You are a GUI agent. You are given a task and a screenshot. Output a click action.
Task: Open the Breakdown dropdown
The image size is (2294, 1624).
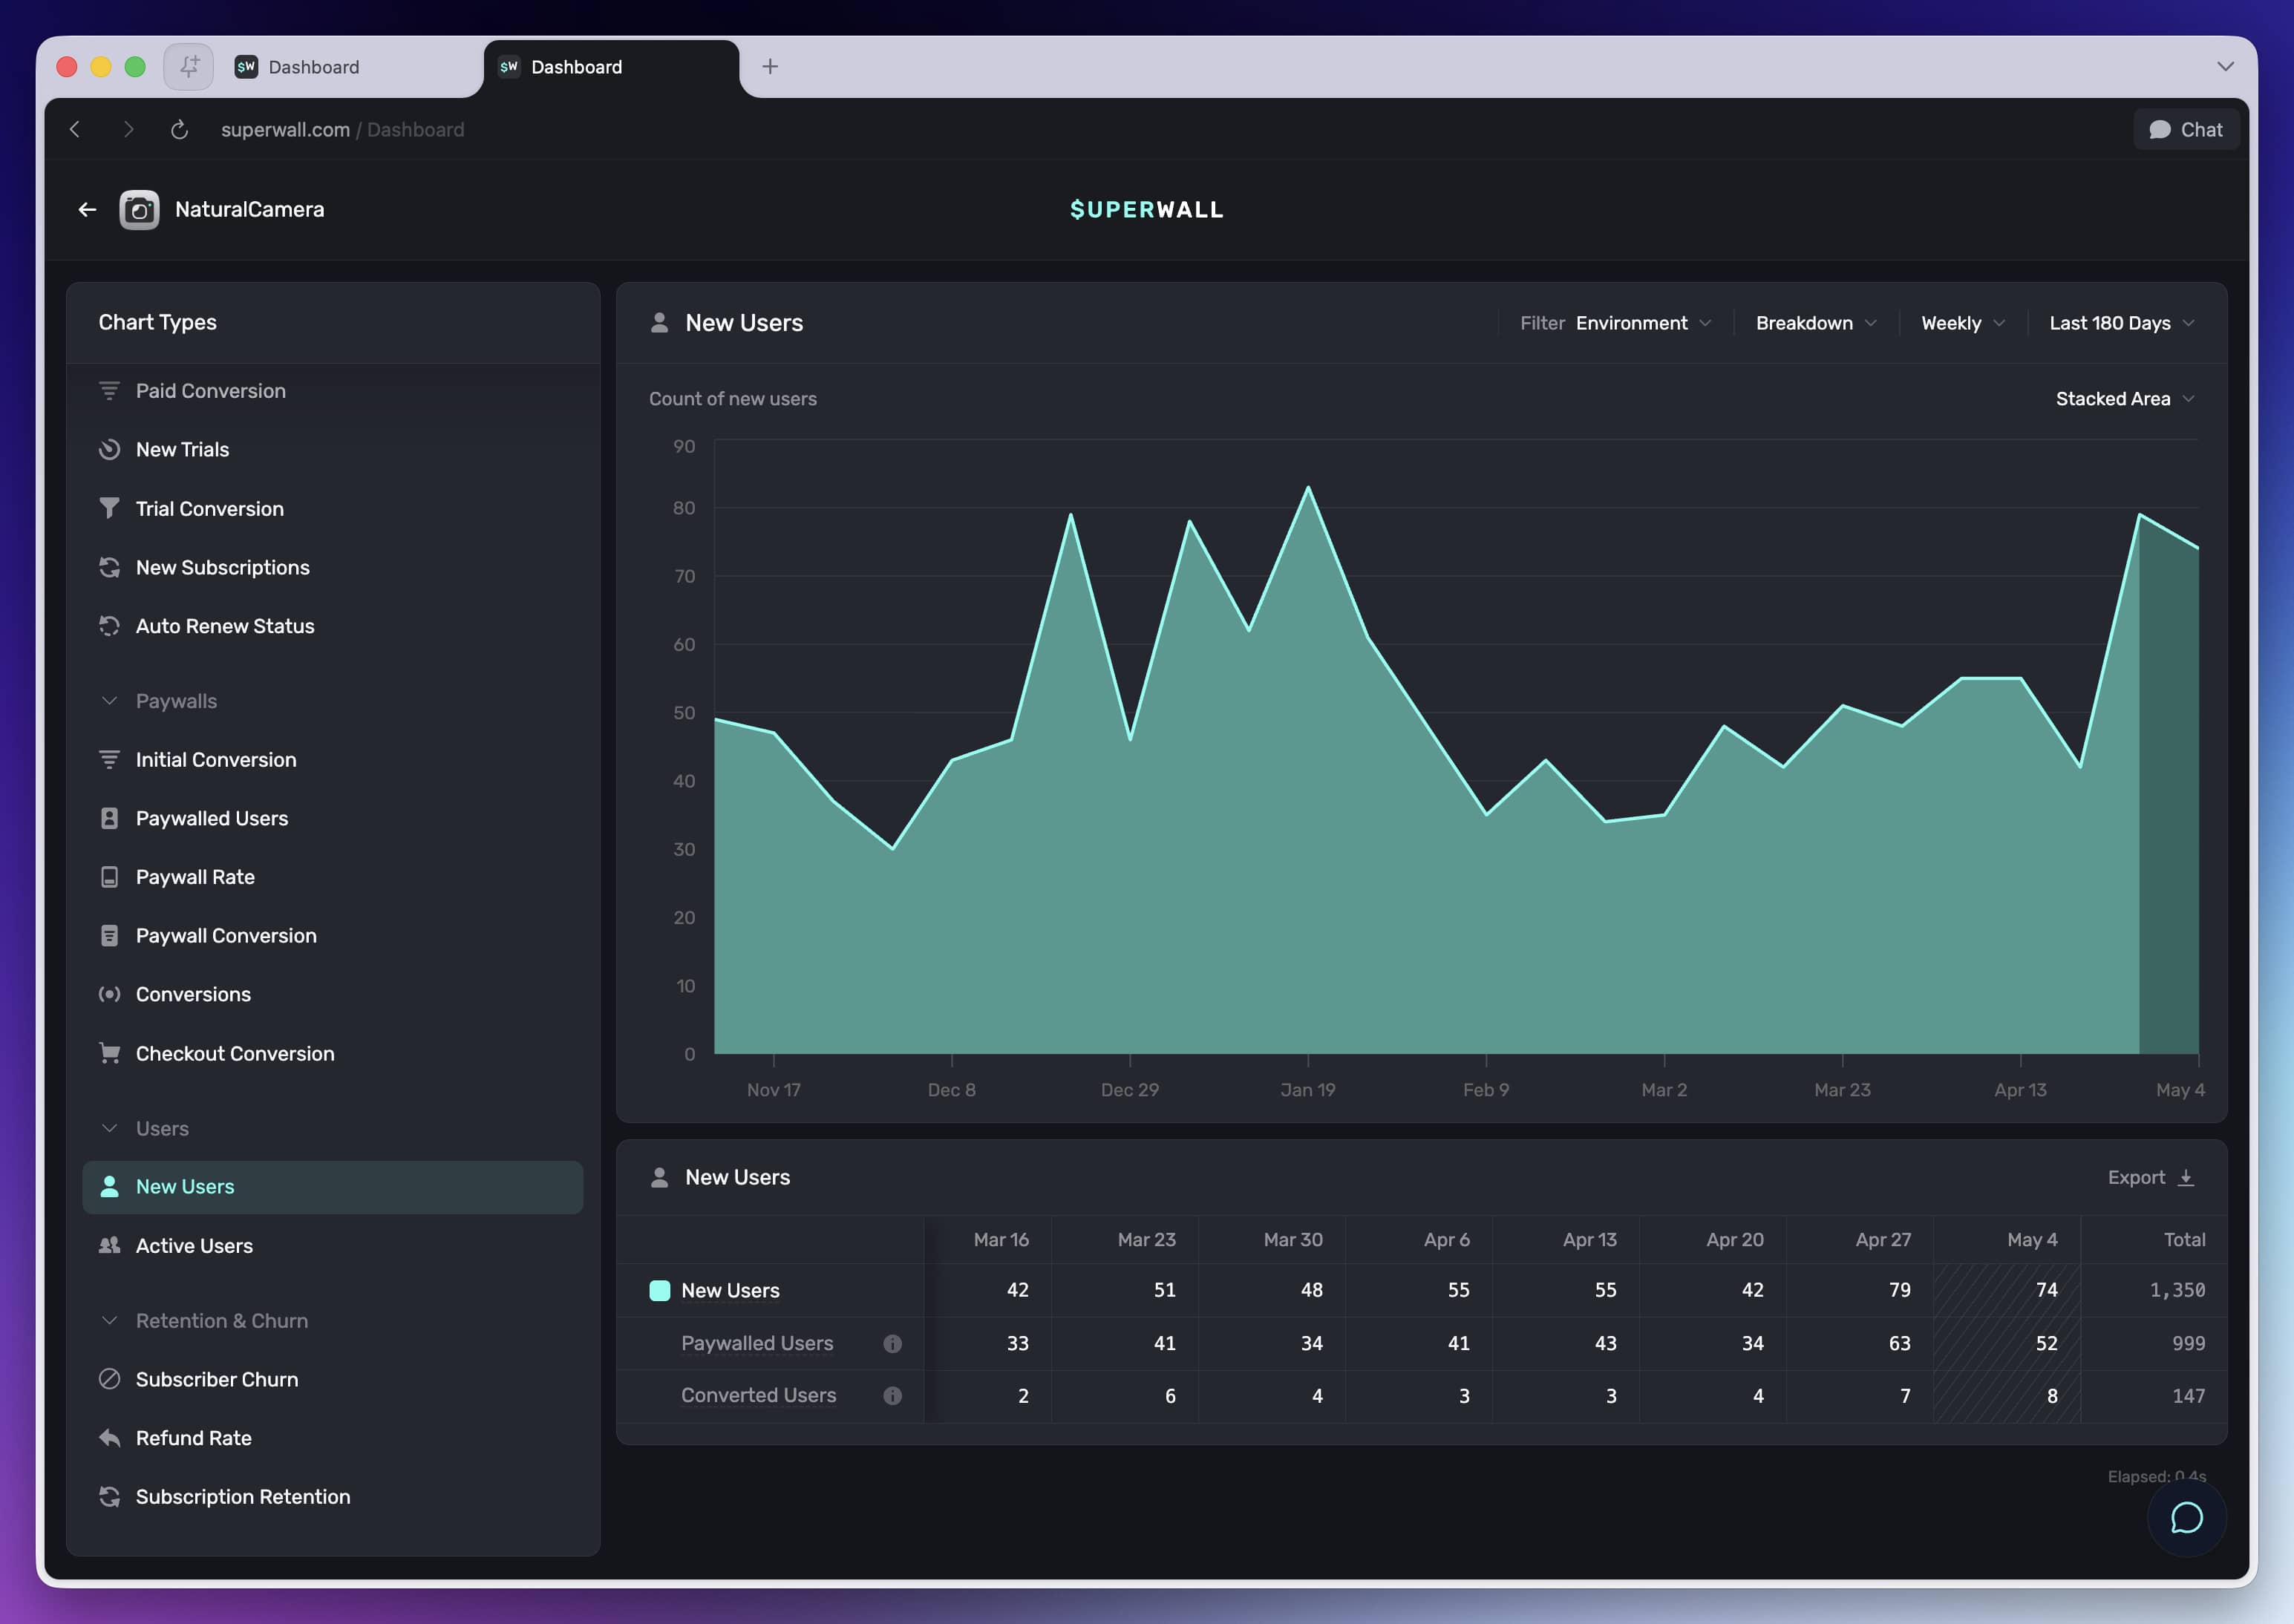(1816, 323)
